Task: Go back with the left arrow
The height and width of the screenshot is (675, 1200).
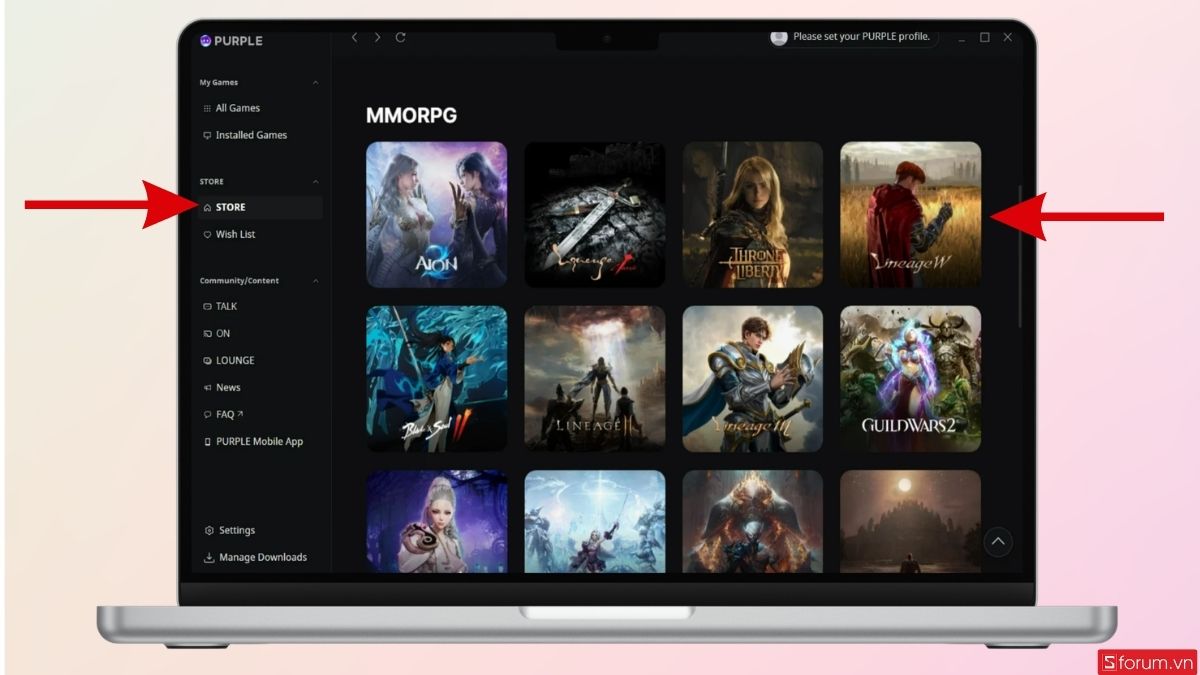Action: tap(354, 37)
